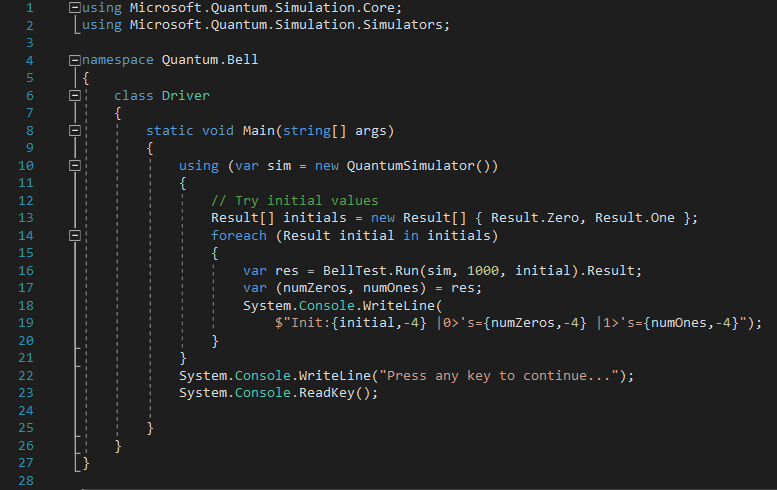Click line number 1 in the gutter
777x490 pixels.
tap(30, 8)
